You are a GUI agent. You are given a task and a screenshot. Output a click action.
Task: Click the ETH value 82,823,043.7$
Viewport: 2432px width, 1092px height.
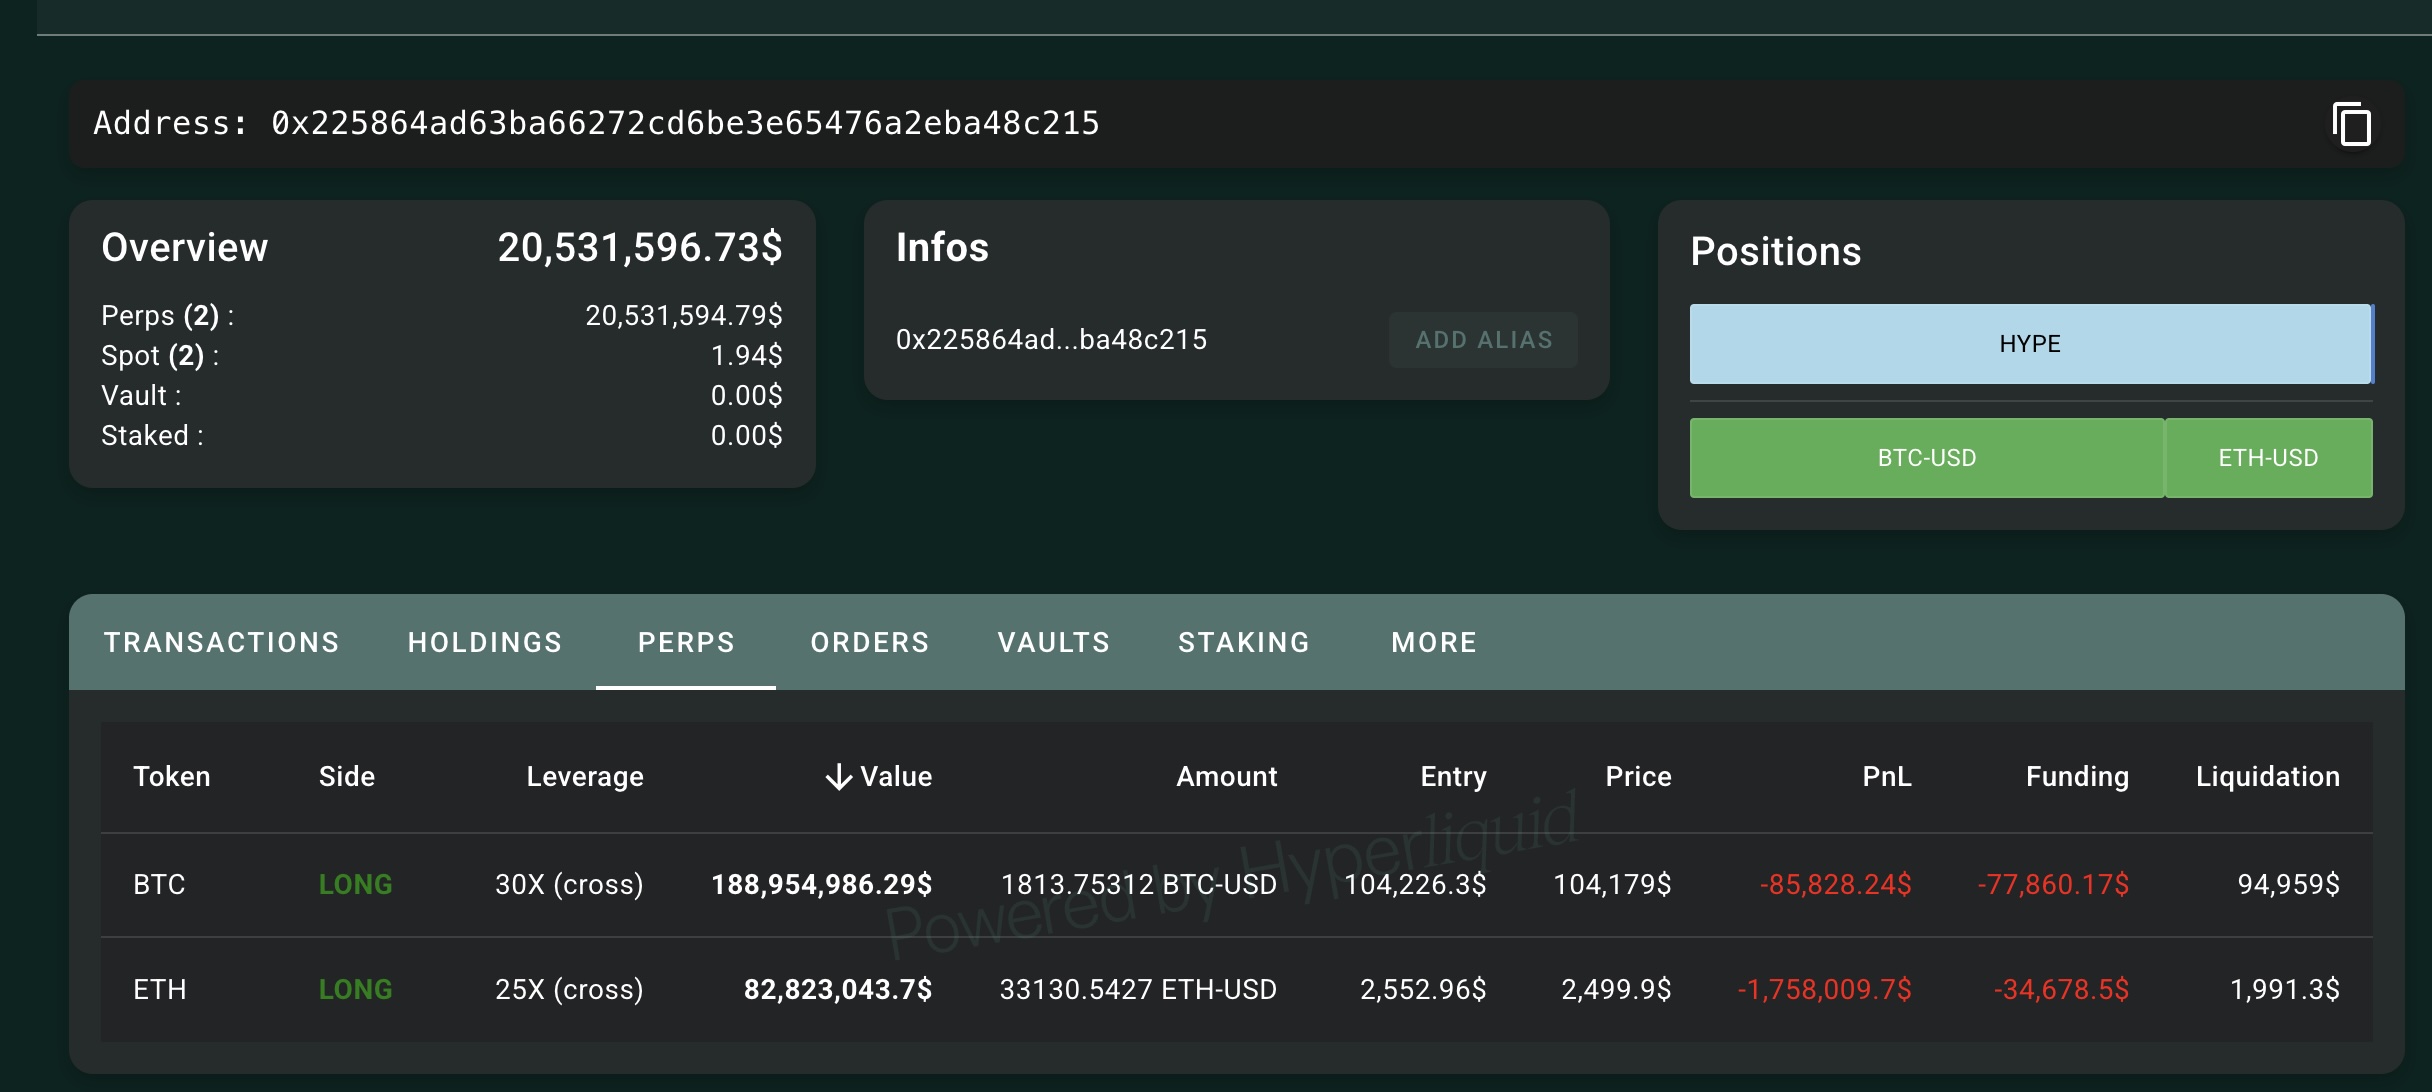(x=838, y=990)
